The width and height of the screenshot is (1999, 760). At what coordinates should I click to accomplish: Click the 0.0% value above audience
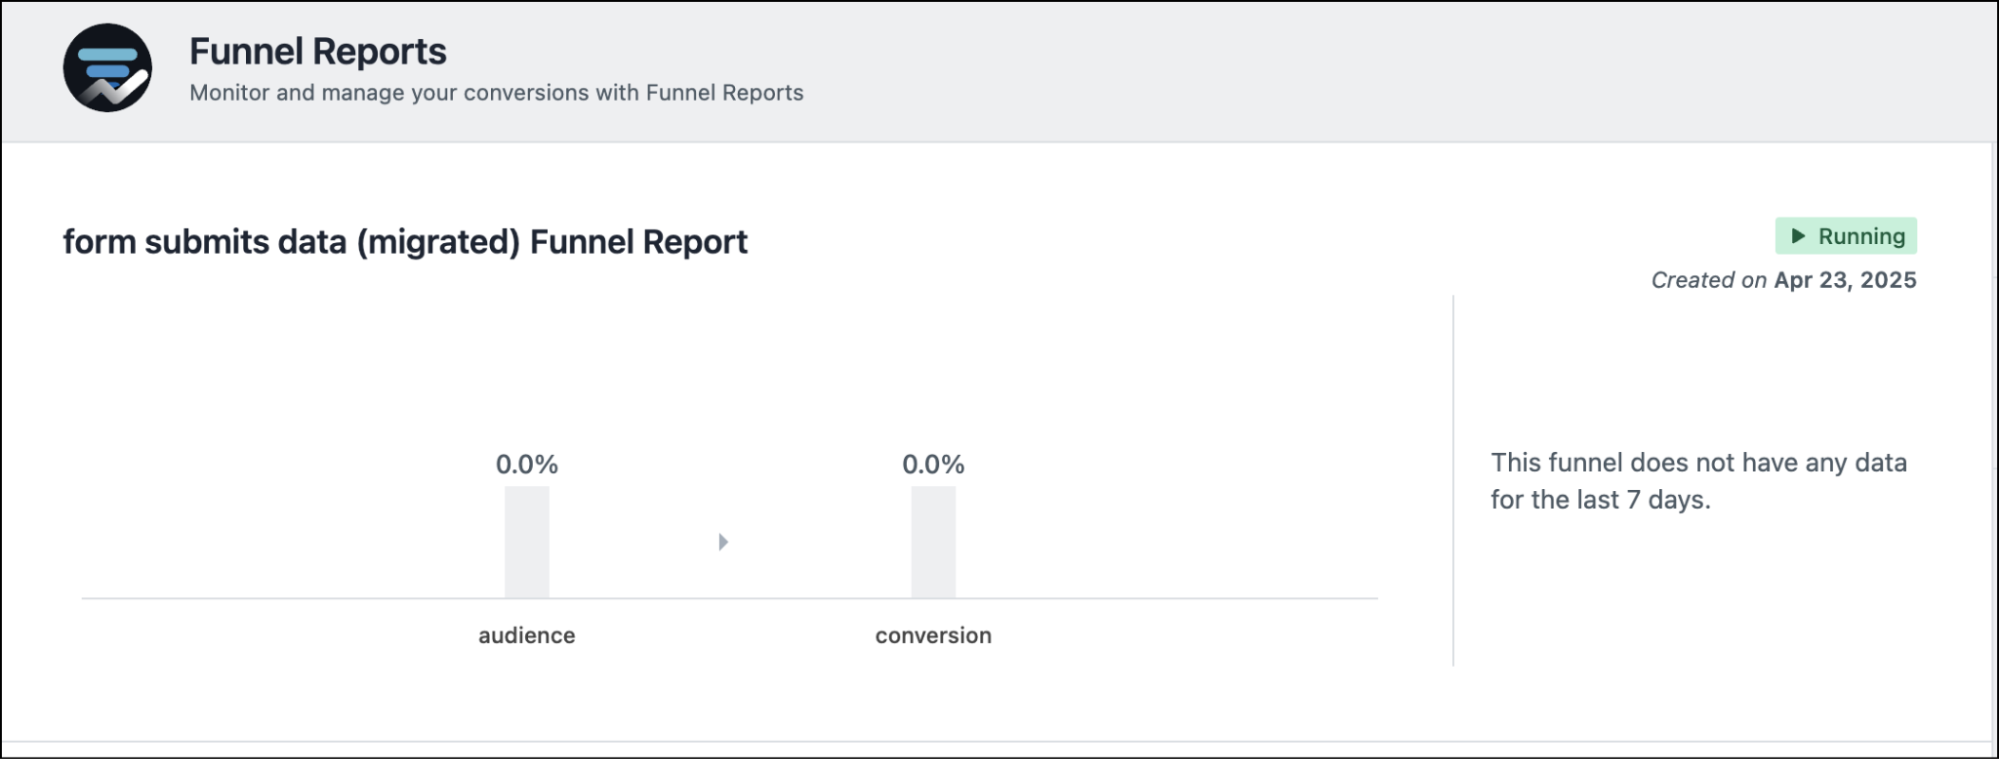[x=527, y=464]
